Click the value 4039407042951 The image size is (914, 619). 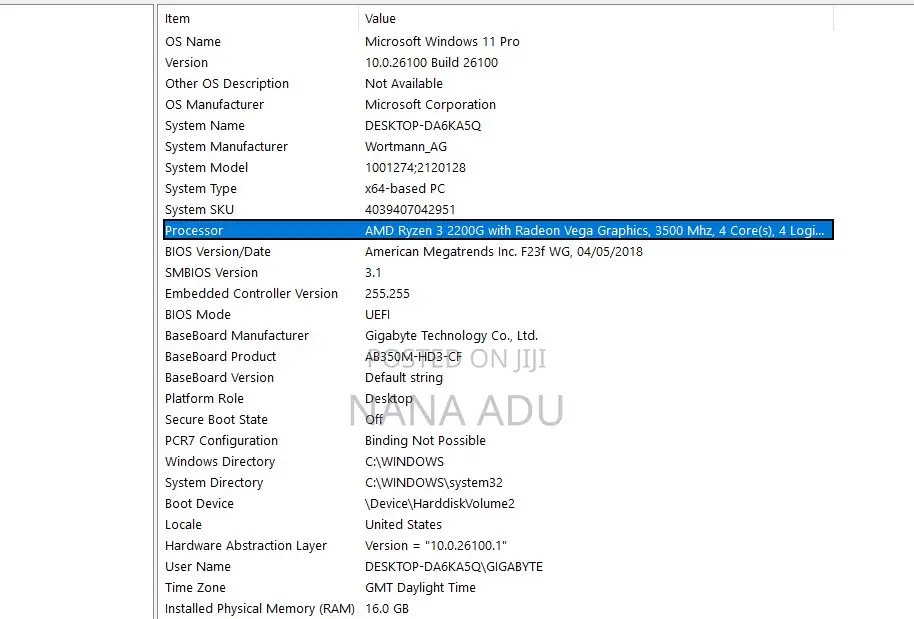click(x=410, y=210)
